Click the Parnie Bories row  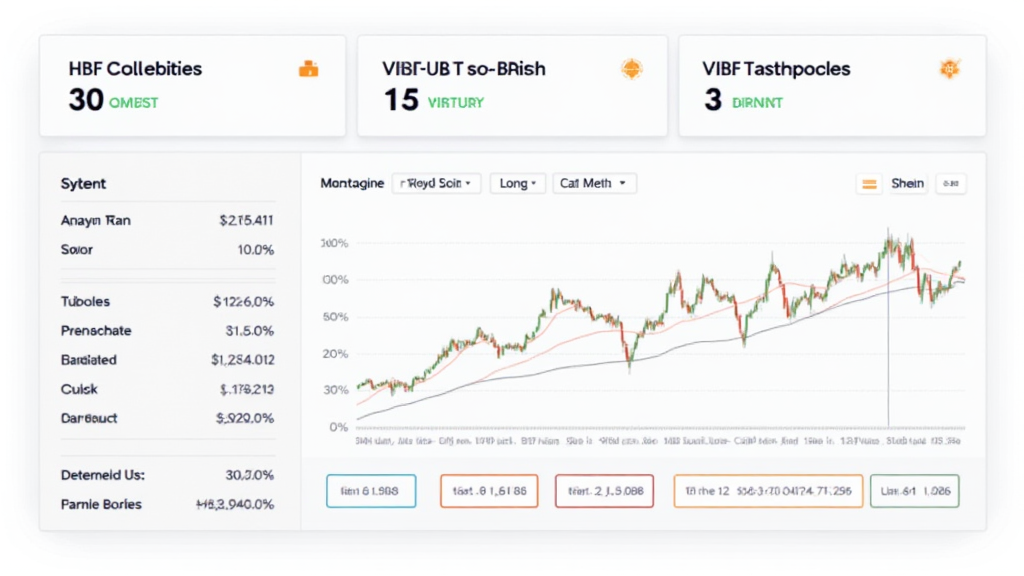[x=167, y=504]
